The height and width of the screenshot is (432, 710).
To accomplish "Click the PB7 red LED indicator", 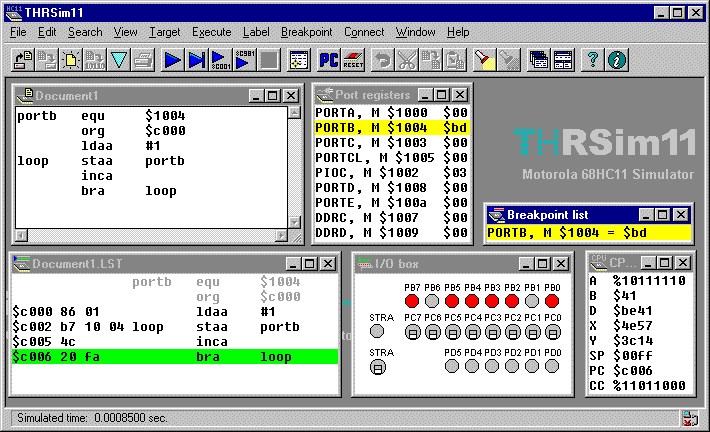I will [x=412, y=300].
